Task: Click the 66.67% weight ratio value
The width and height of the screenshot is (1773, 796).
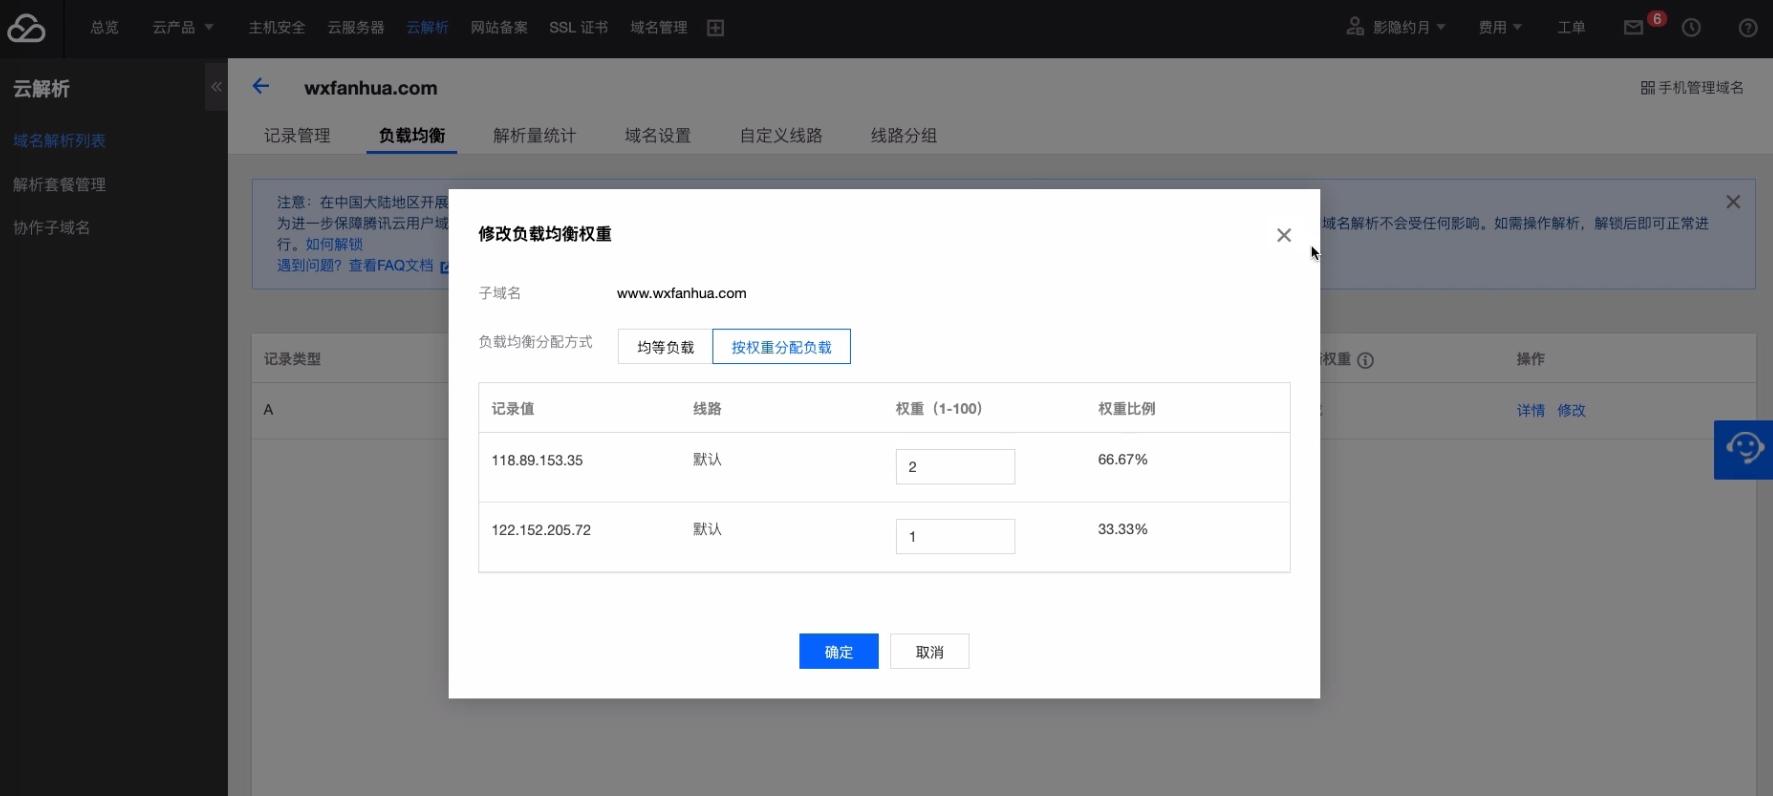Action: pos(1123,459)
